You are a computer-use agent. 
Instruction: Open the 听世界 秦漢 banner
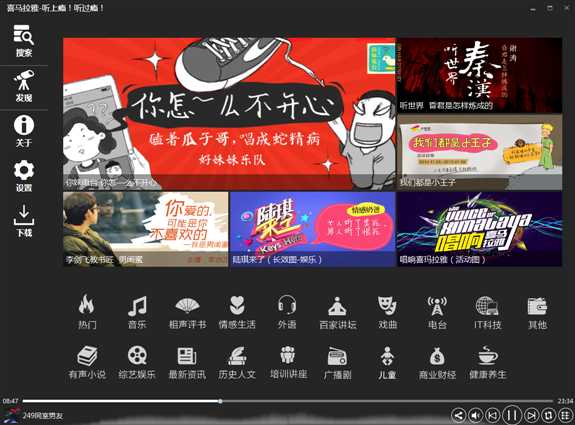[x=479, y=75]
